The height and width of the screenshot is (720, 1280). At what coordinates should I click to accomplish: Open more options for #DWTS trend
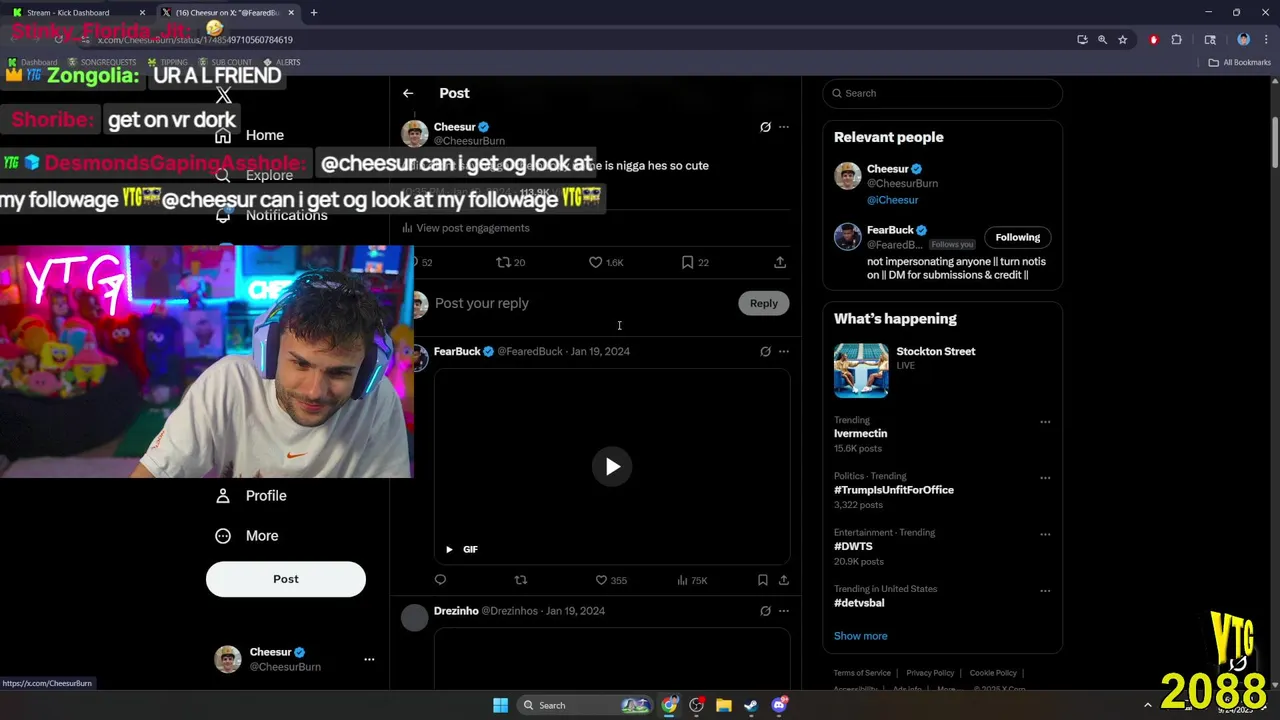(1045, 534)
